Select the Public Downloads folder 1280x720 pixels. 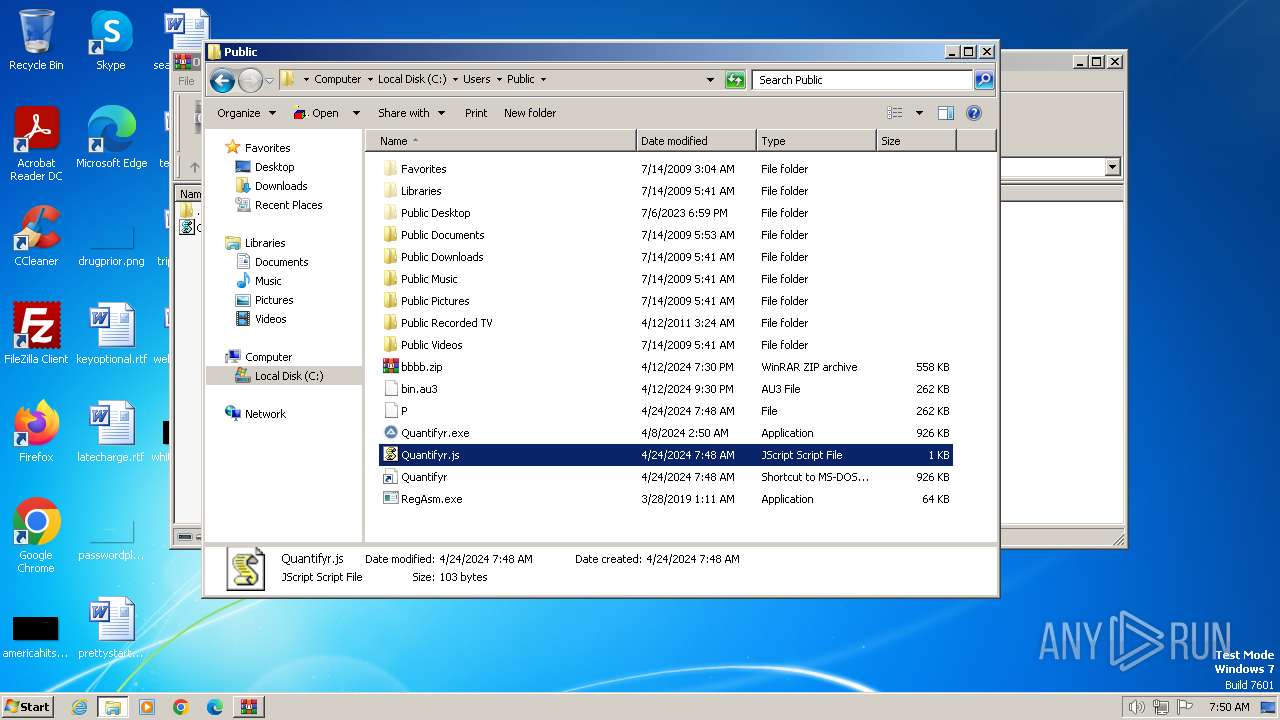pyautogui.click(x=666, y=257)
